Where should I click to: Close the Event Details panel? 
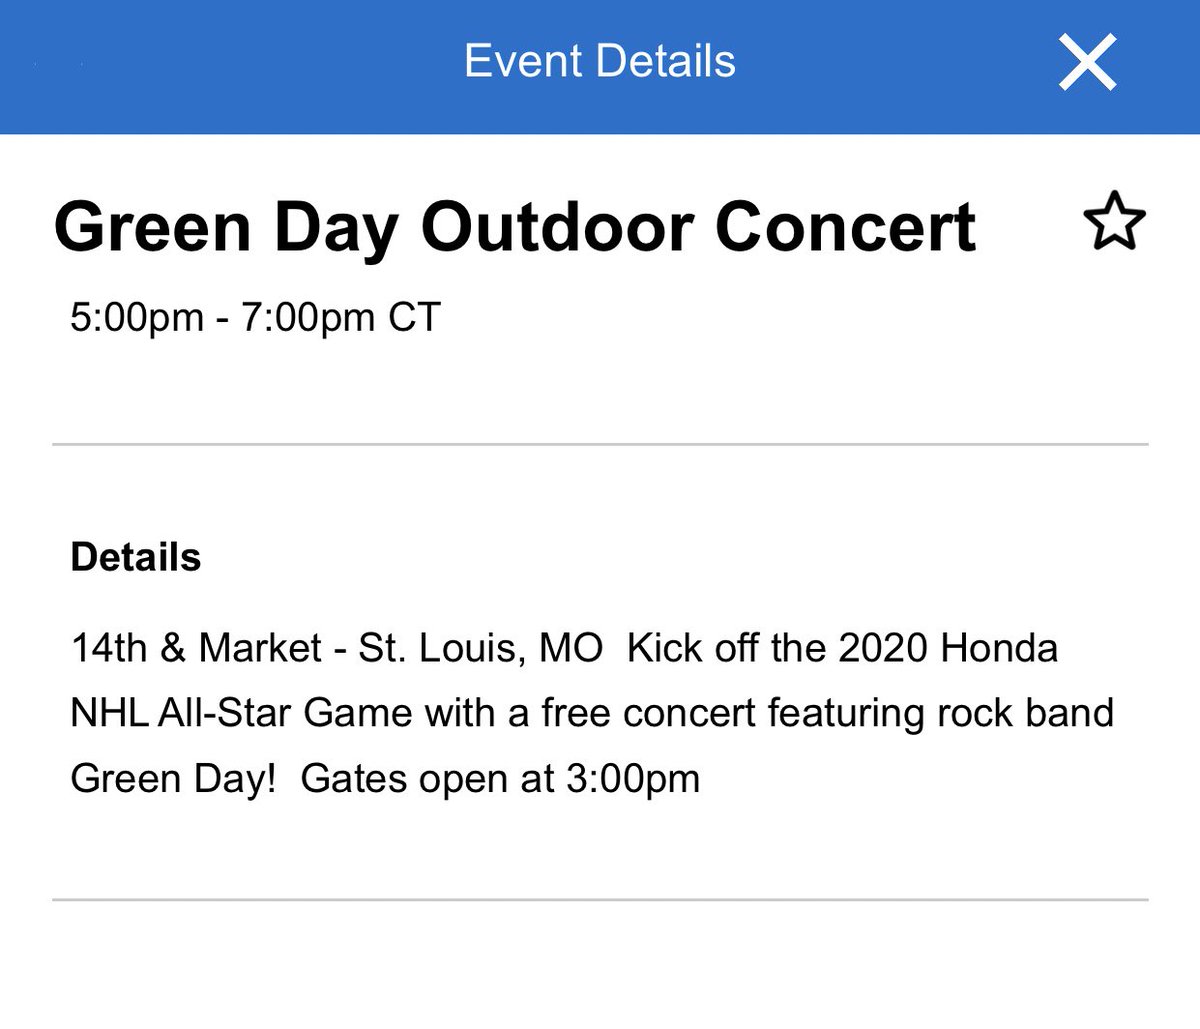[1087, 63]
